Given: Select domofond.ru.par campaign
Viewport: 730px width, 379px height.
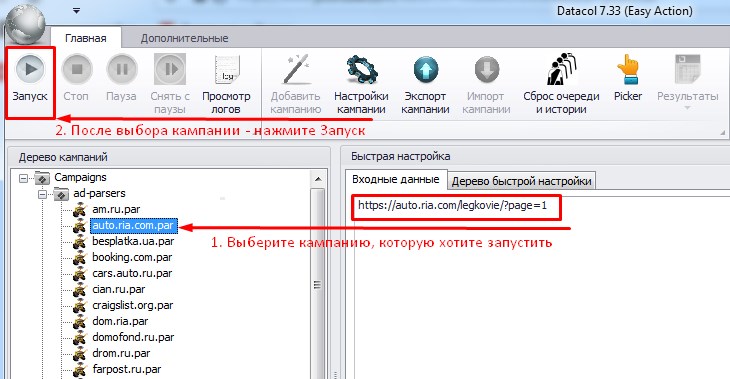Looking at the screenshot, I should coord(133,337).
